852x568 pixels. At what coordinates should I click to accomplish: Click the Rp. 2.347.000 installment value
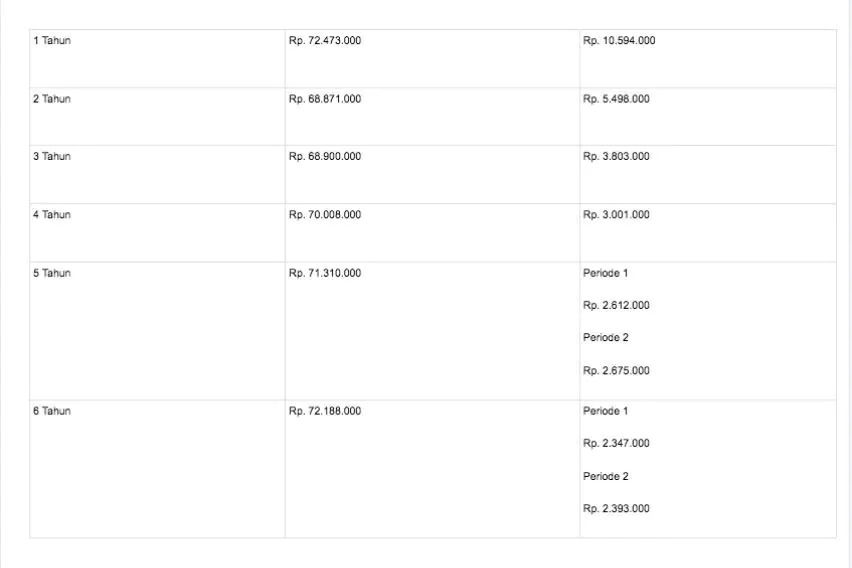click(616, 444)
